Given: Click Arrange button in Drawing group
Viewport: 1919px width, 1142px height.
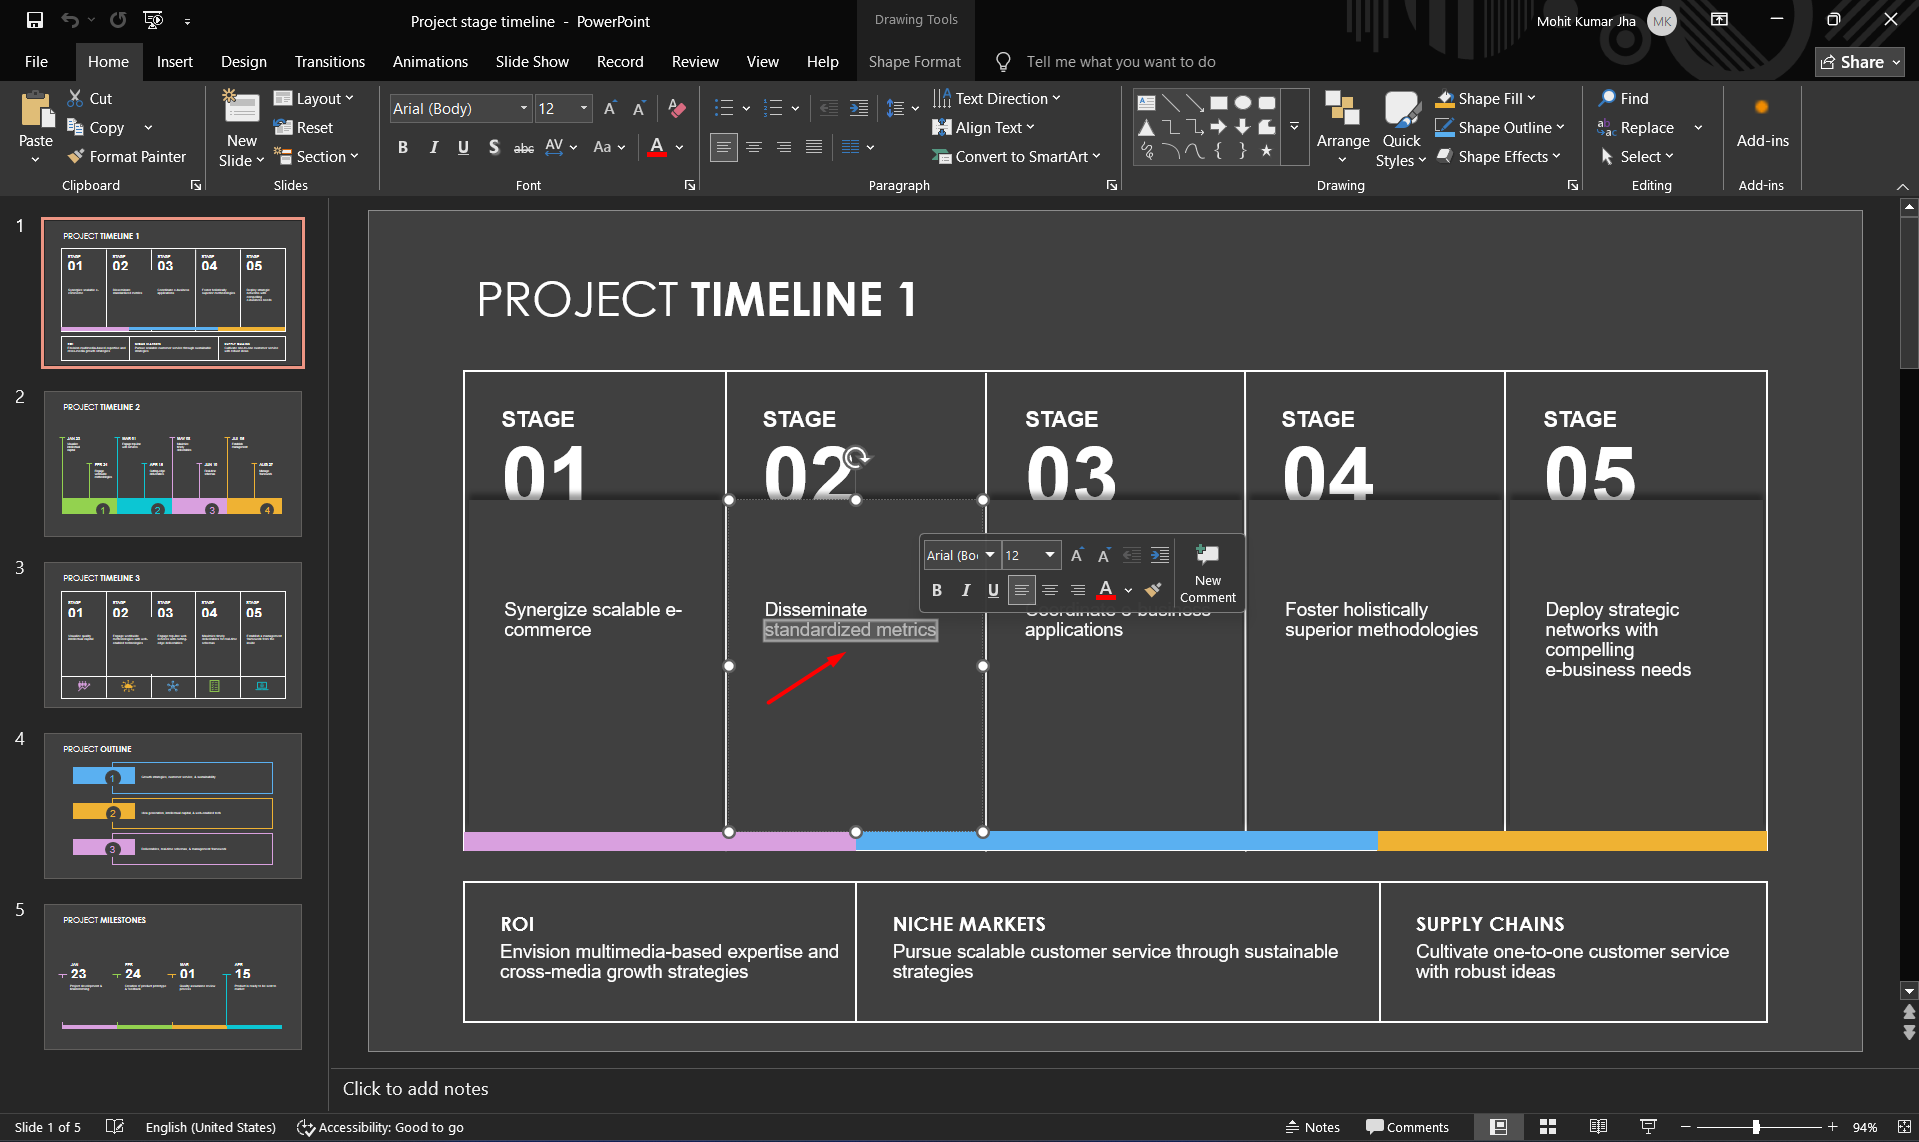Looking at the screenshot, I should (x=1342, y=127).
